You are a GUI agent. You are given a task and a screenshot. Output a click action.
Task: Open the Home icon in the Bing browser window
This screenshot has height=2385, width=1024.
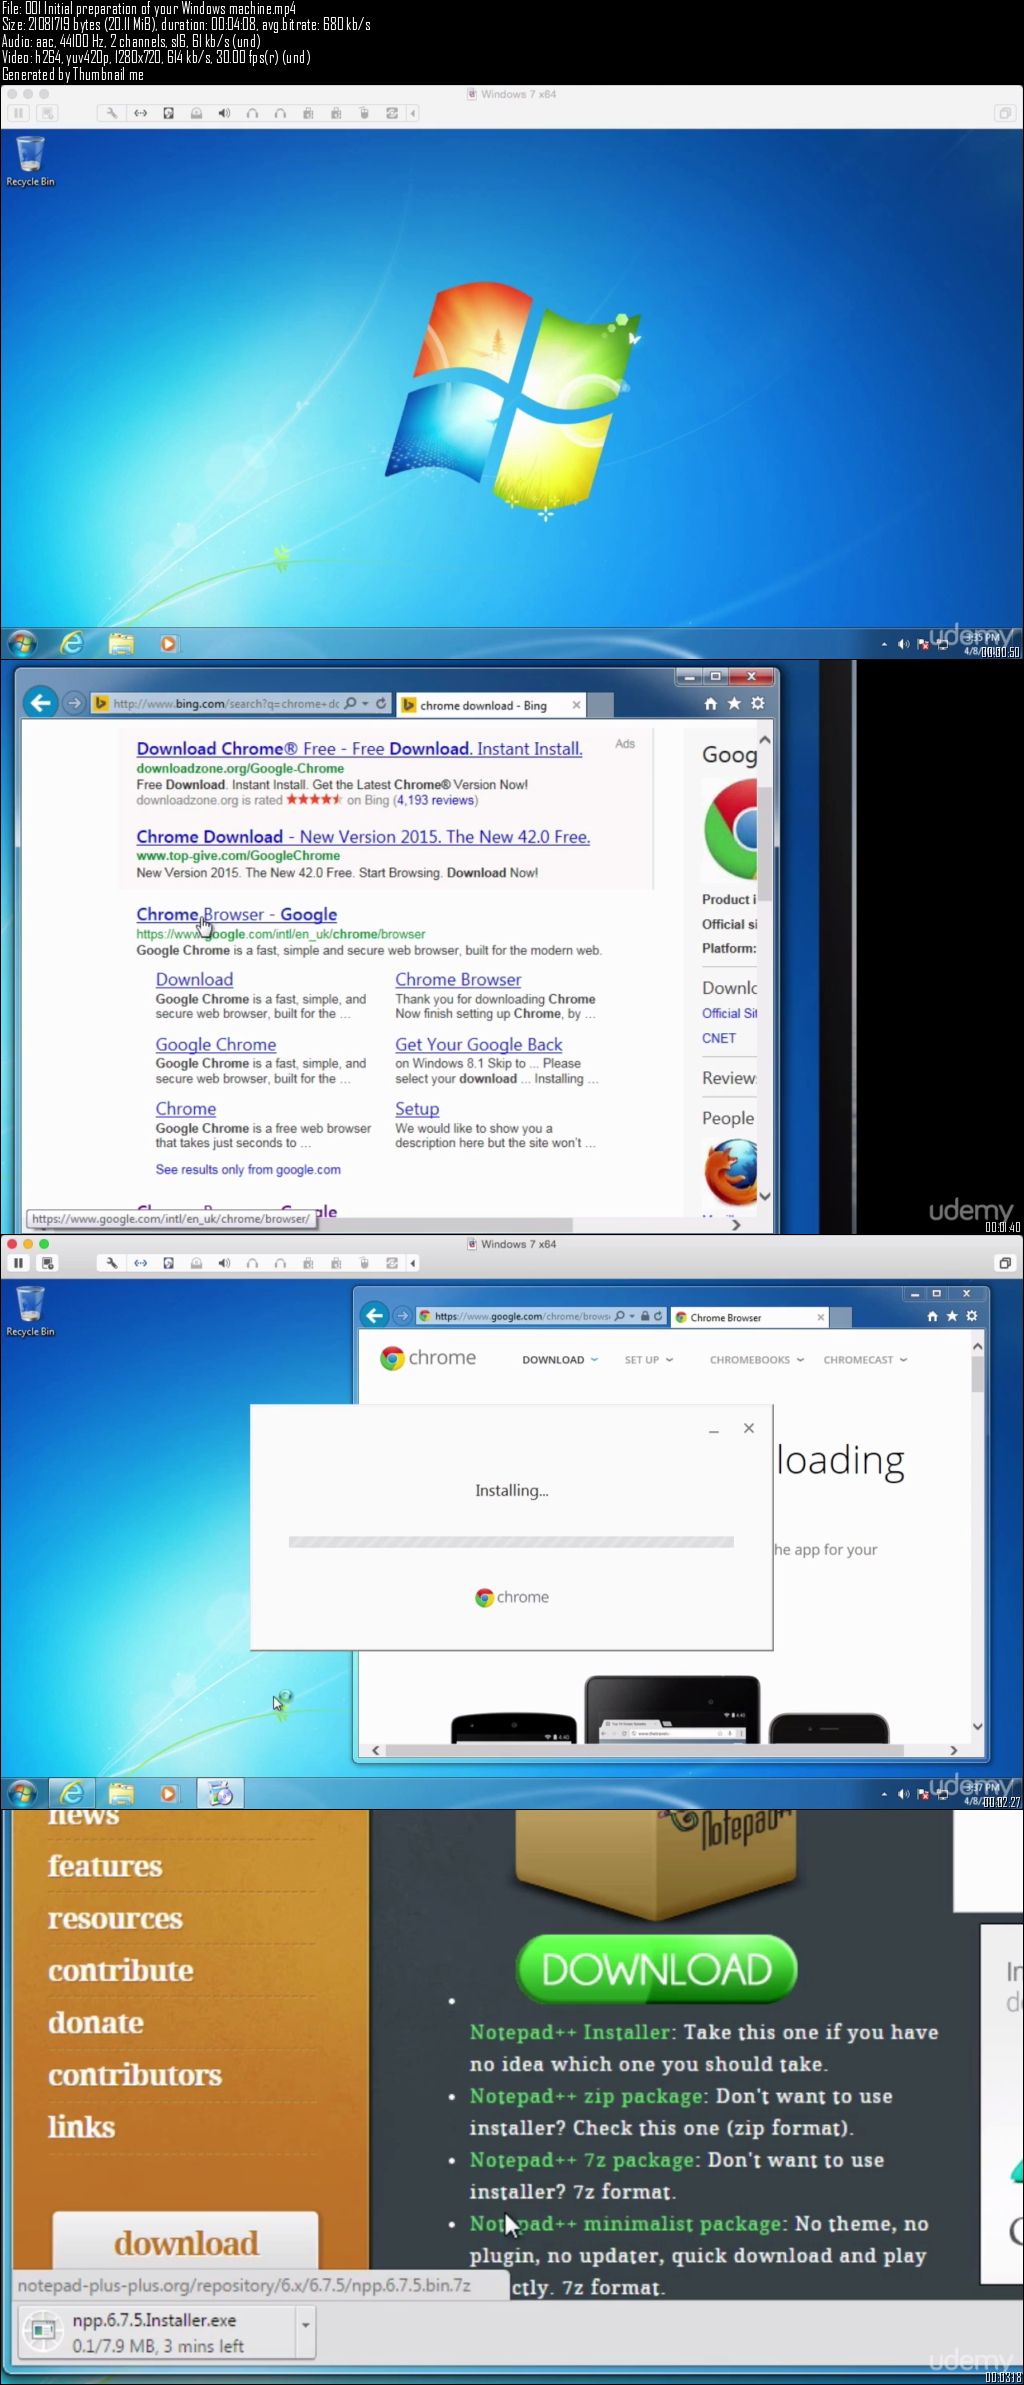(x=710, y=704)
